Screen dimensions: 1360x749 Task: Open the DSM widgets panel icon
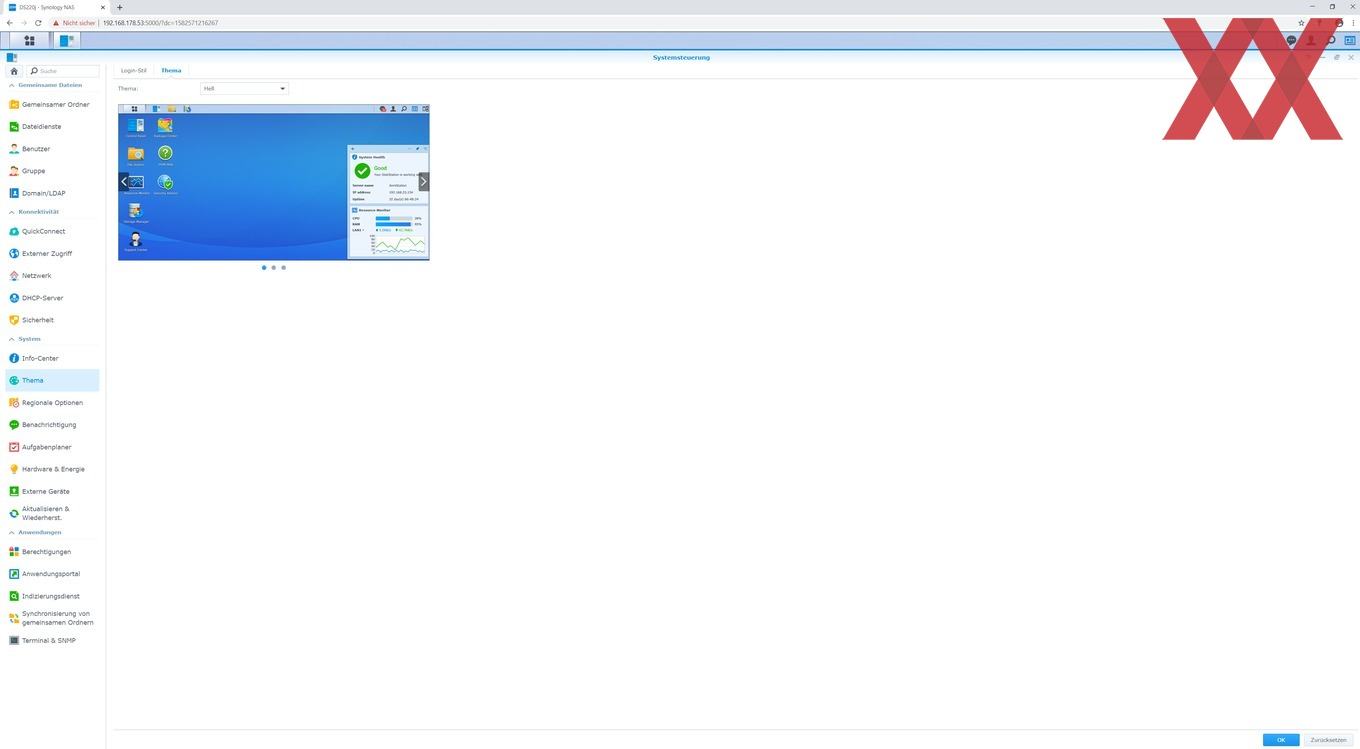[1349, 41]
